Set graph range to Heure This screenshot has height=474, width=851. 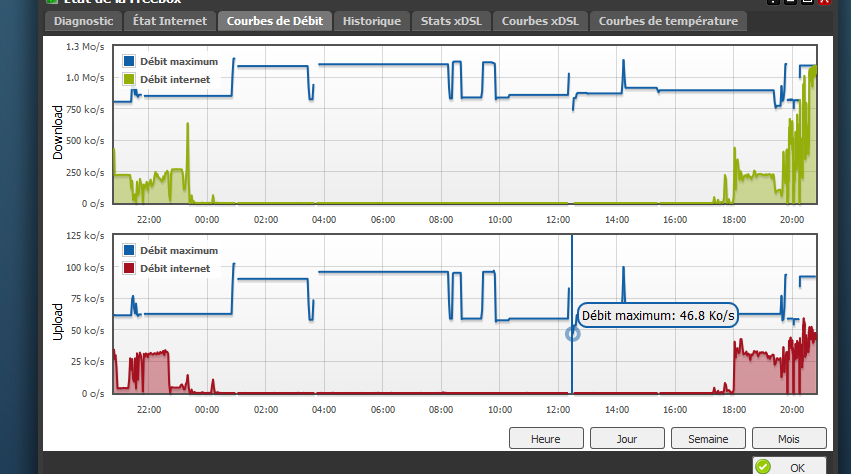[x=546, y=438]
